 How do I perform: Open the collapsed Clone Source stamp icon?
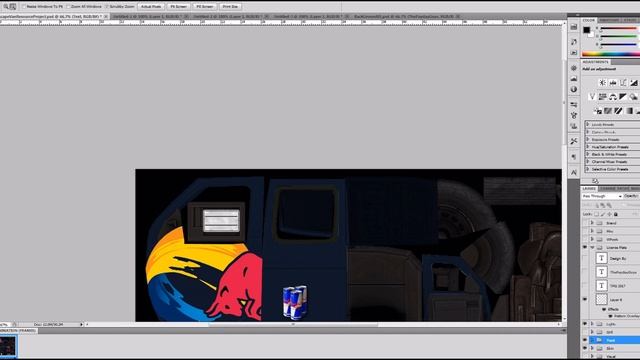[x=574, y=126]
